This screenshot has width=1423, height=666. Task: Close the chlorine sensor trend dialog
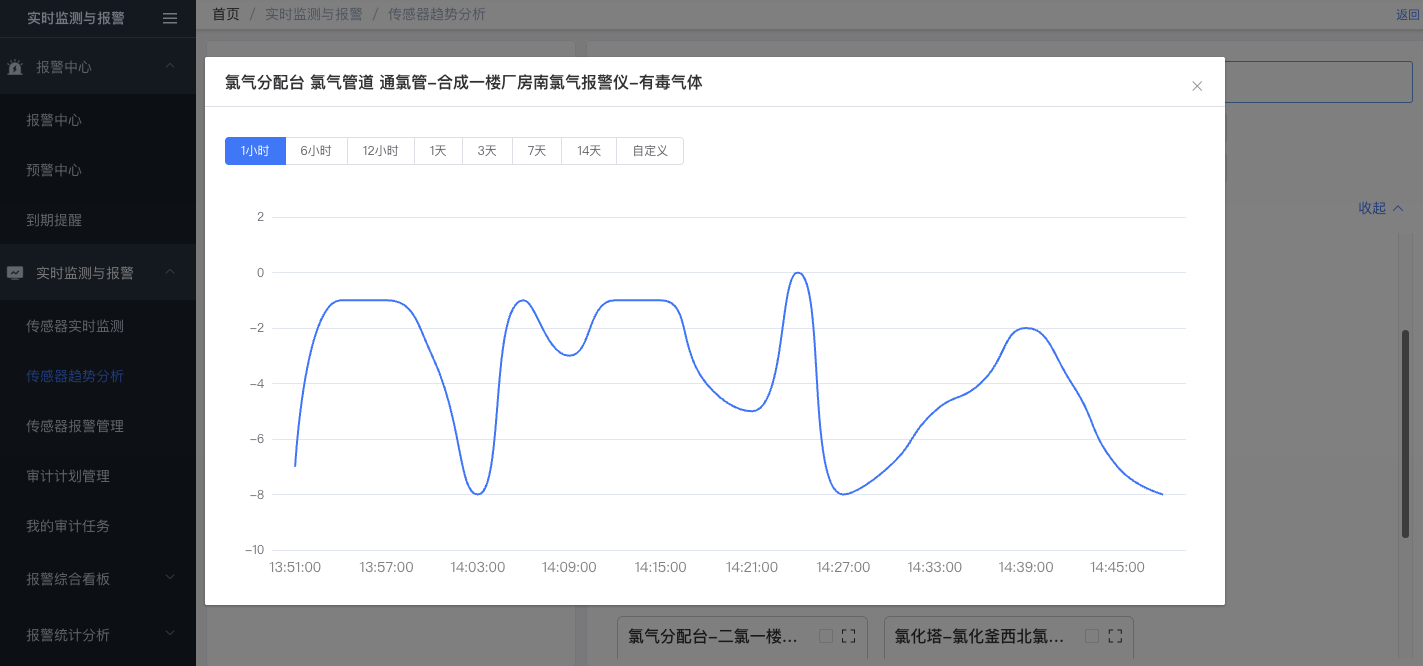pyautogui.click(x=1197, y=86)
